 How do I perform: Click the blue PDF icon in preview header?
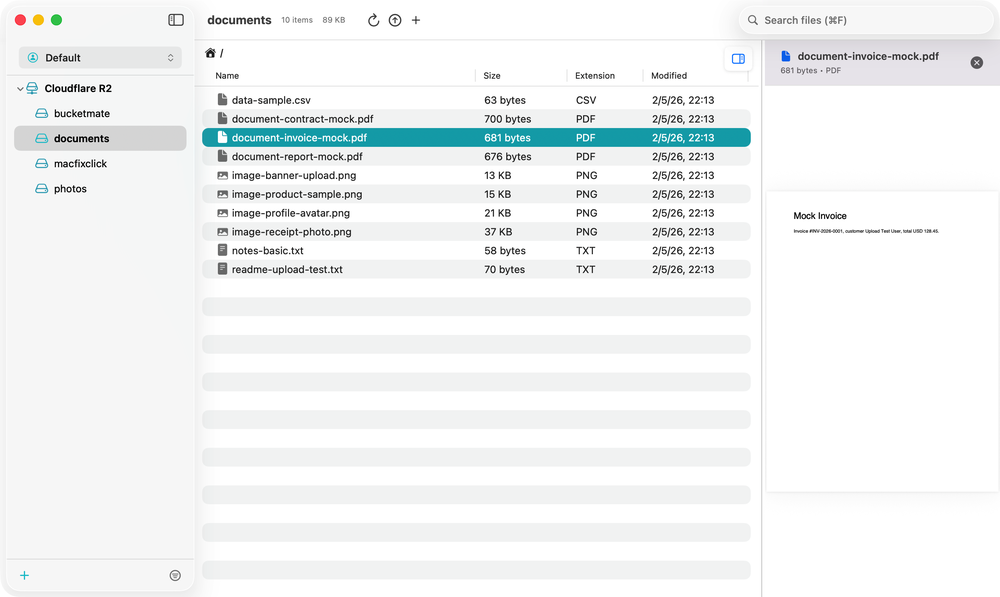pos(786,56)
